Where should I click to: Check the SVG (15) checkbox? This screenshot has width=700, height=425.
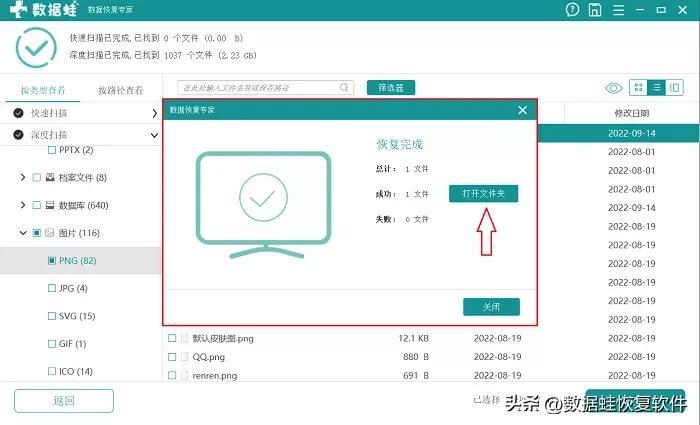[x=52, y=316]
